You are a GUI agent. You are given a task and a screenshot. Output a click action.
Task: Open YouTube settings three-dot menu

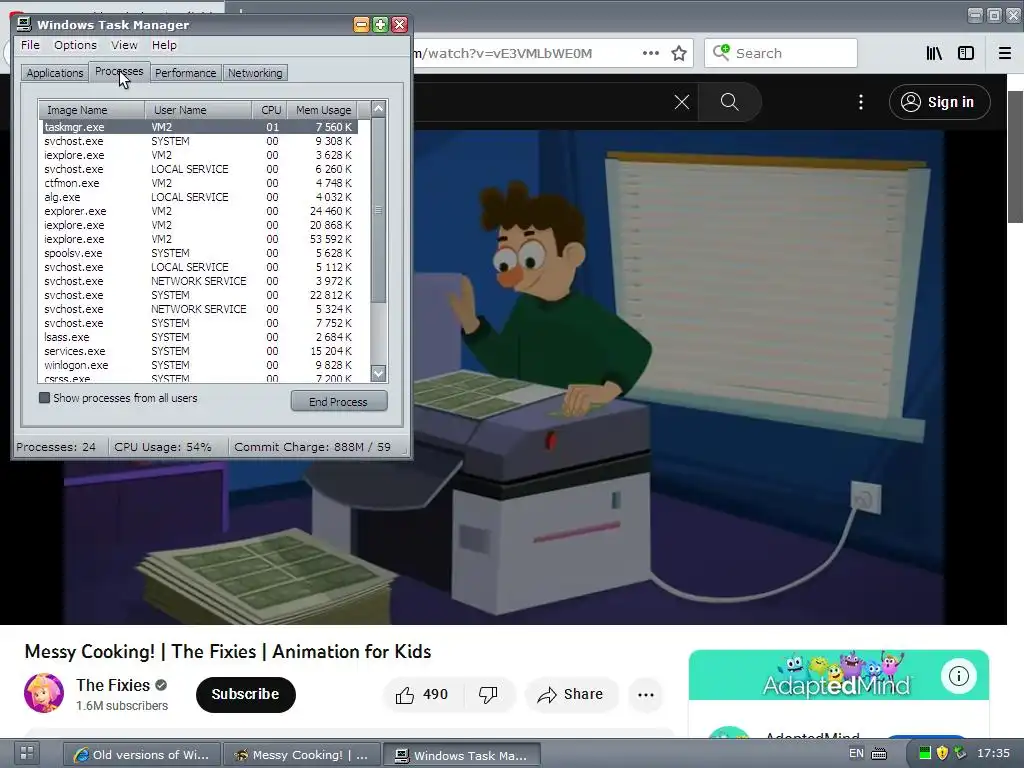point(861,102)
